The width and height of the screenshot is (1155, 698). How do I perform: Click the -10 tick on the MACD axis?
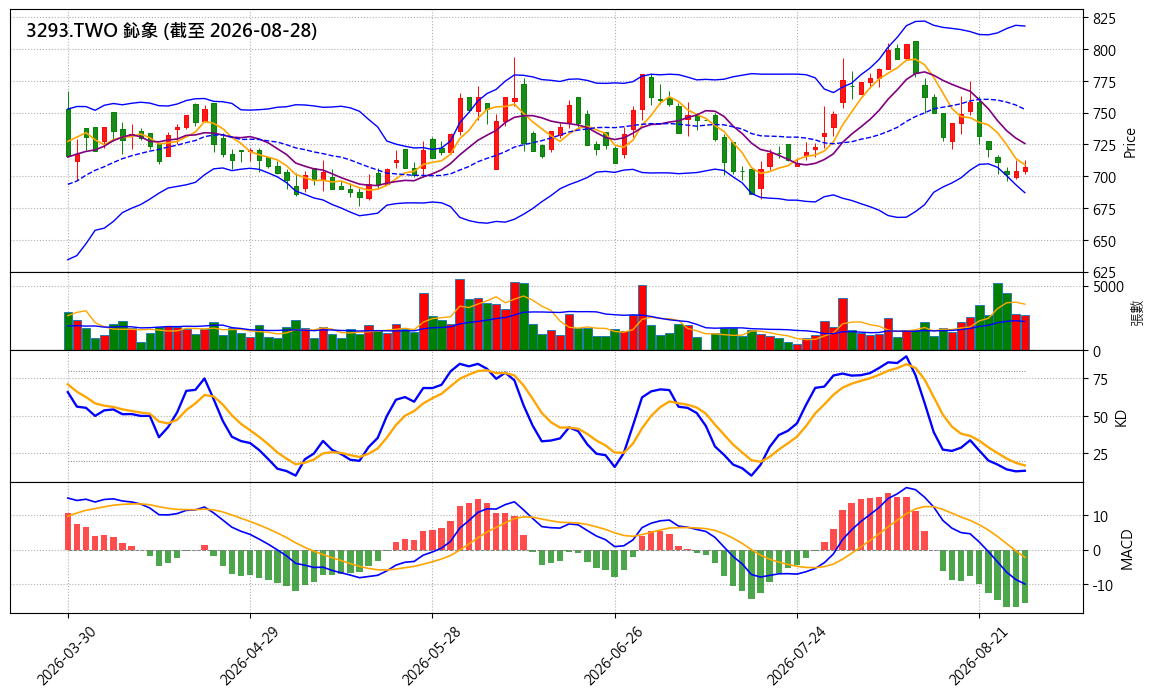pyautogui.click(x=1103, y=585)
